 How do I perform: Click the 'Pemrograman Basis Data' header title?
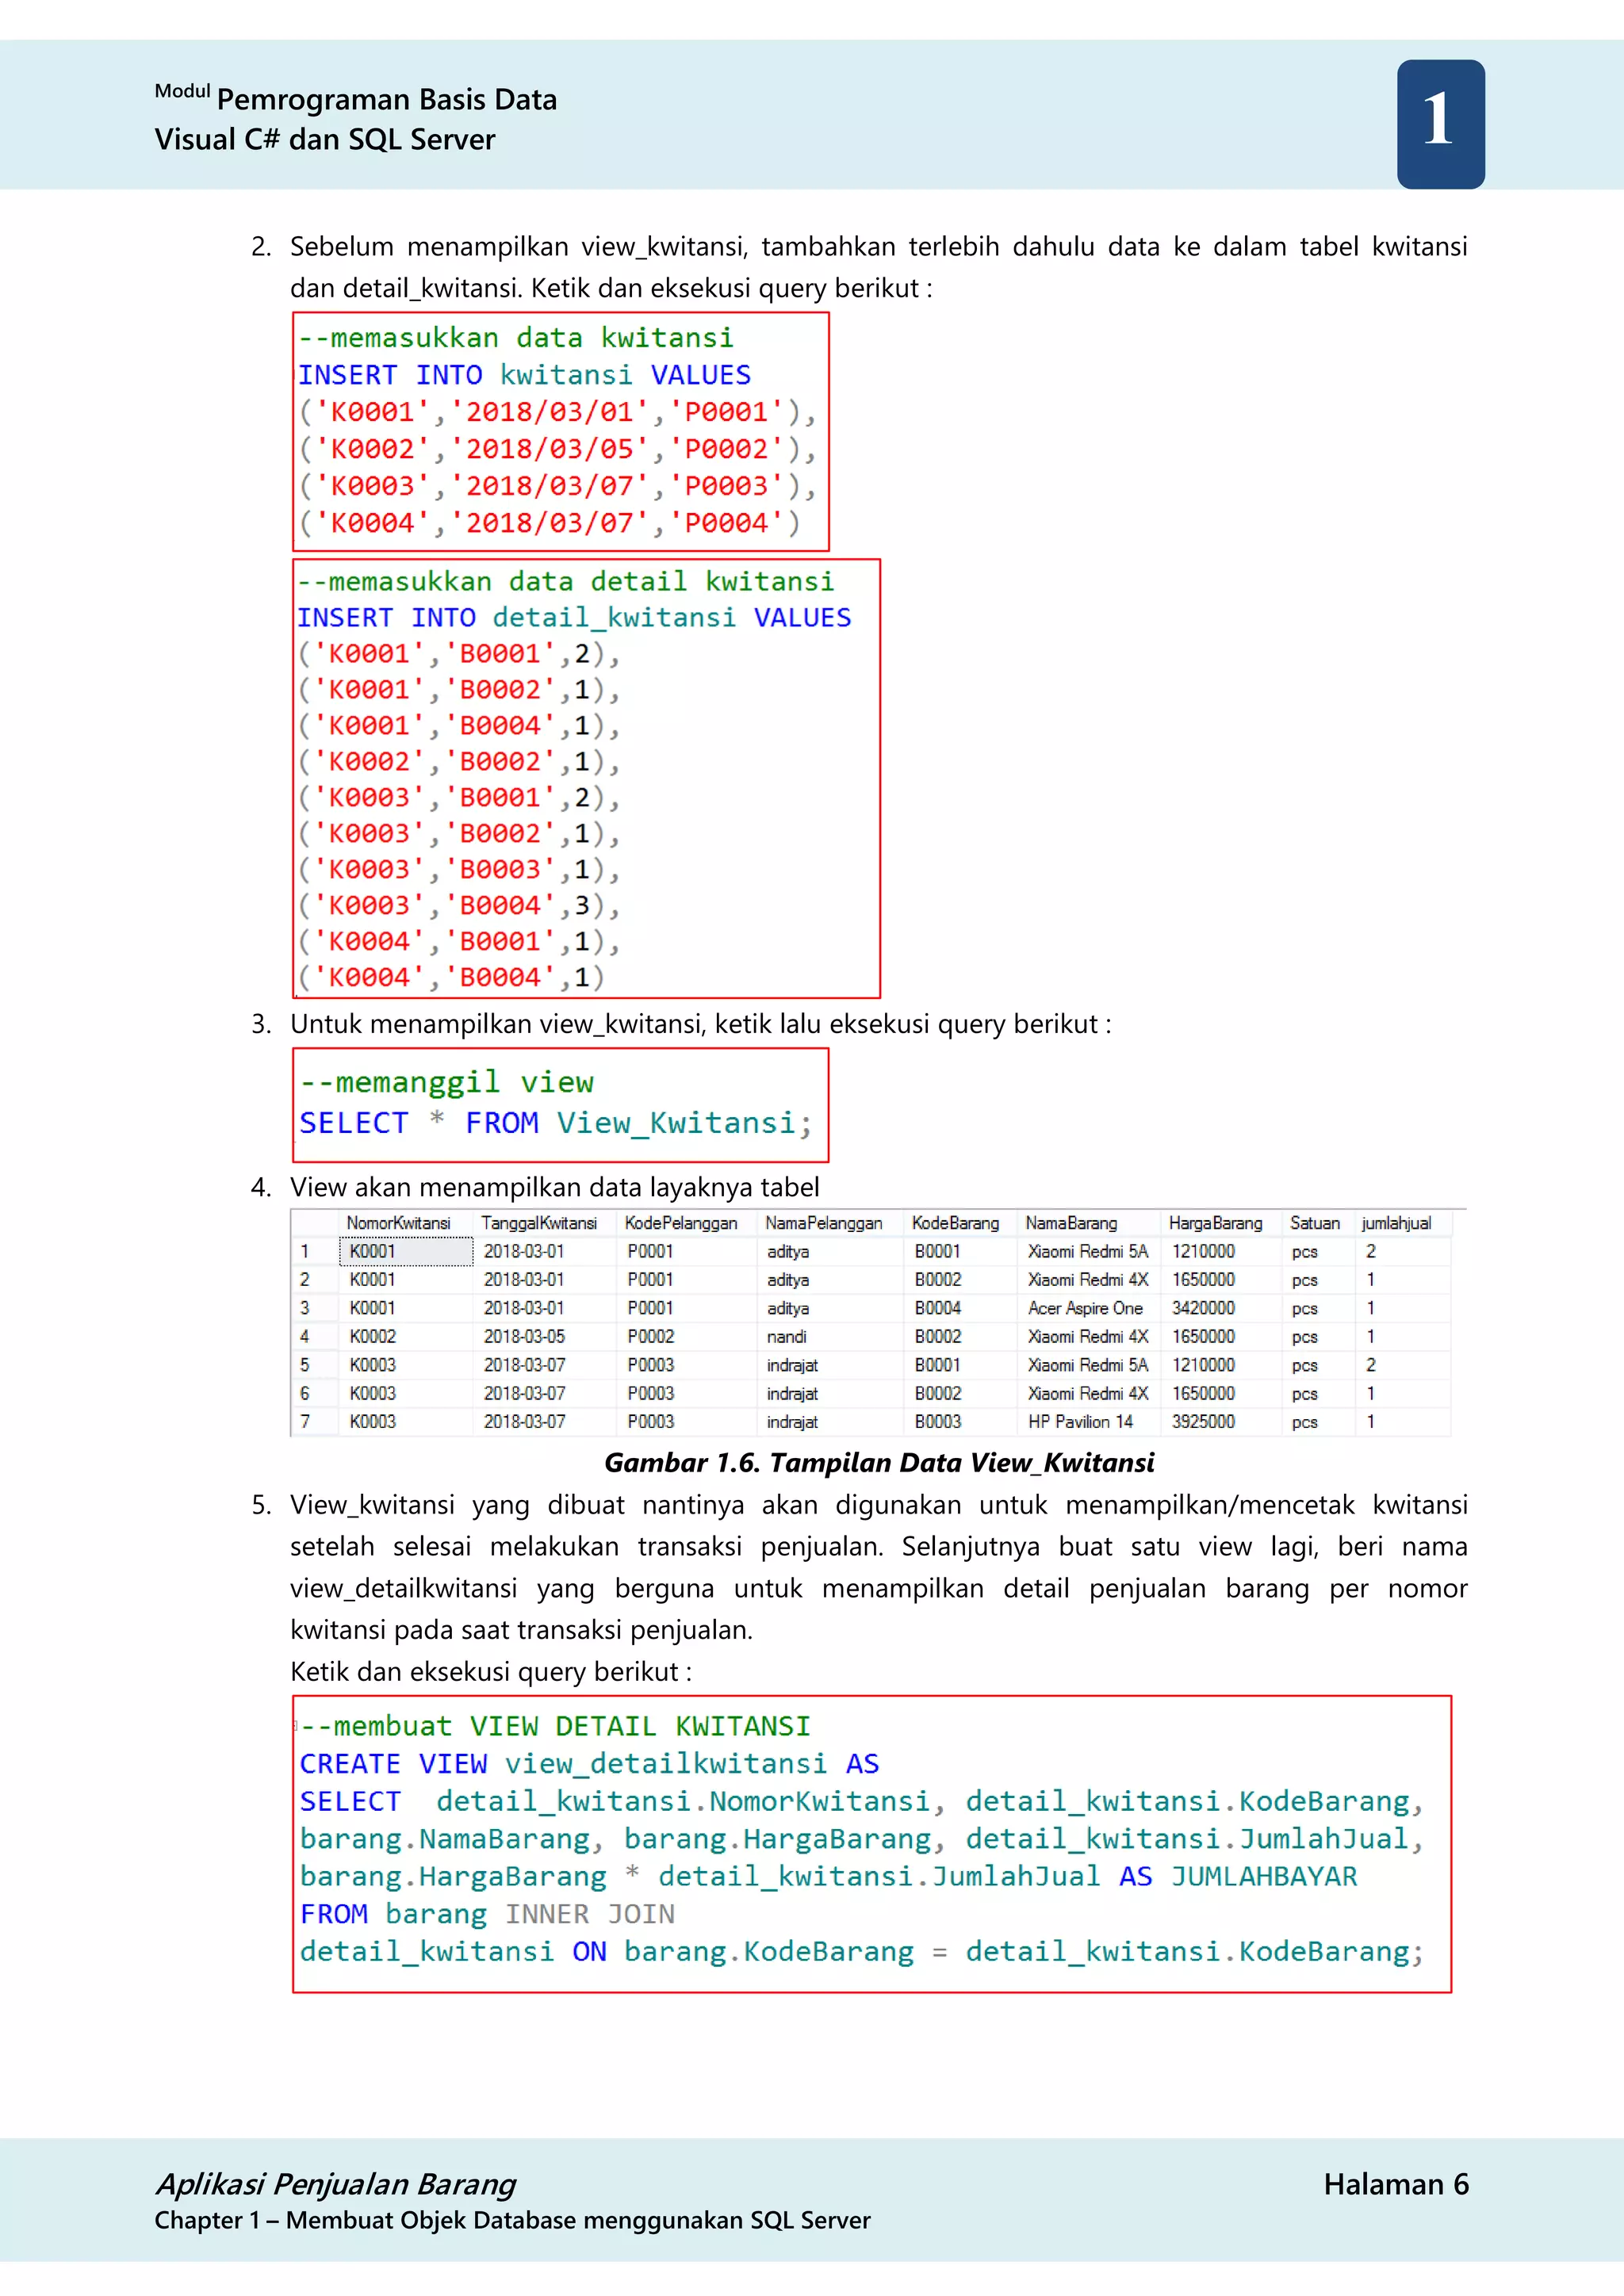tap(386, 100)
